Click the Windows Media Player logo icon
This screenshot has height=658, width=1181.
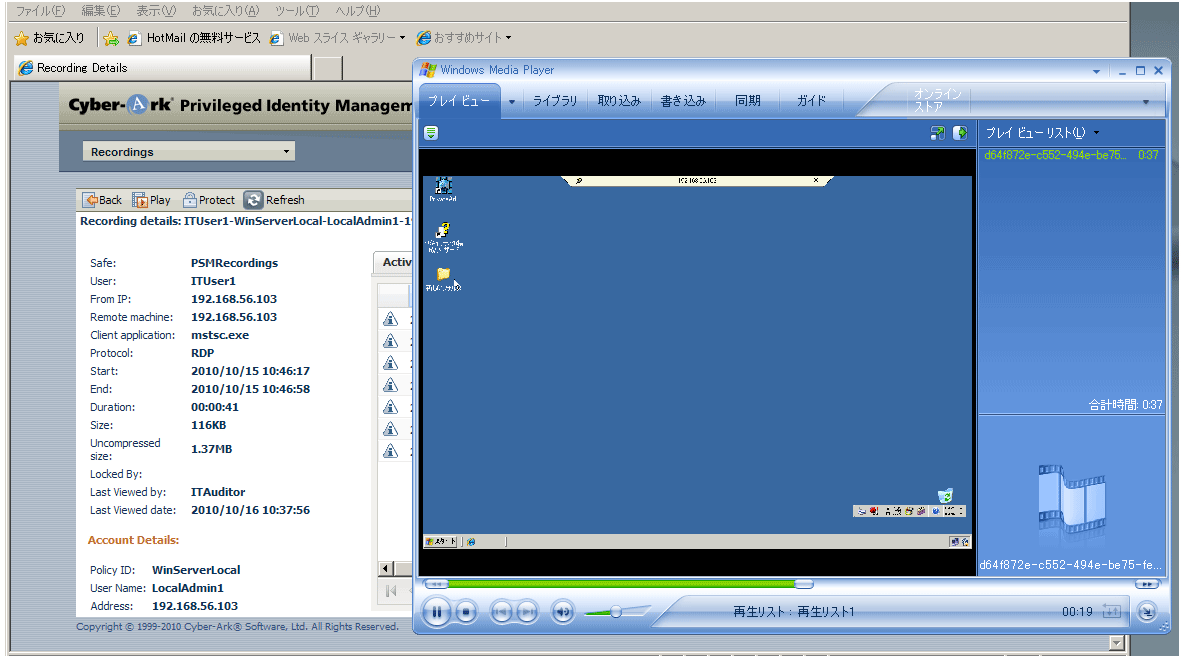pyautogui.click(x=428, y=70)
